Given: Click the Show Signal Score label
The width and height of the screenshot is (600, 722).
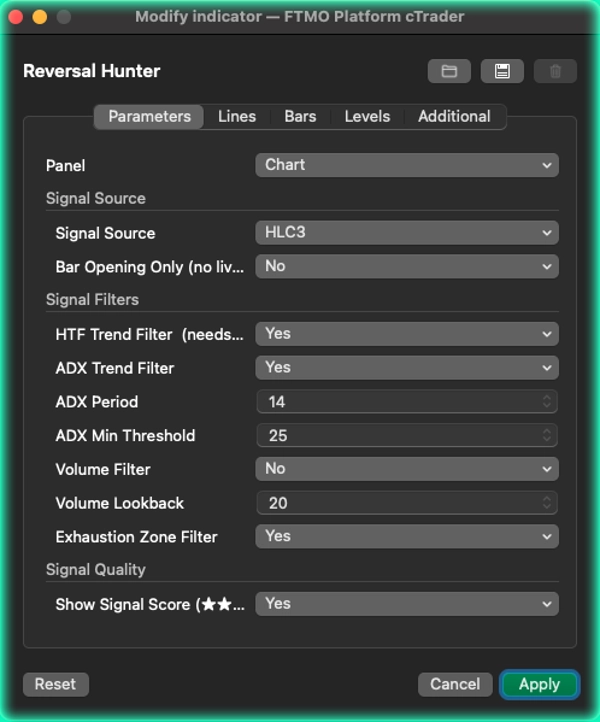Looking at the screenshot, I should pos(150,604).
